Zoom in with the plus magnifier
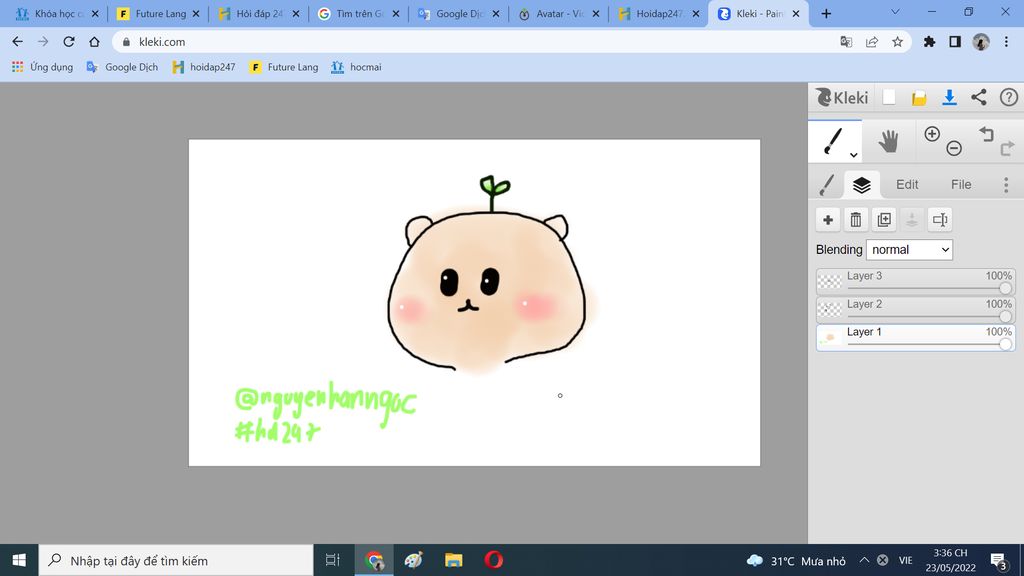The width and height of the screenshot is (1024, 576). pyautogui.click(x=932, y=134)
